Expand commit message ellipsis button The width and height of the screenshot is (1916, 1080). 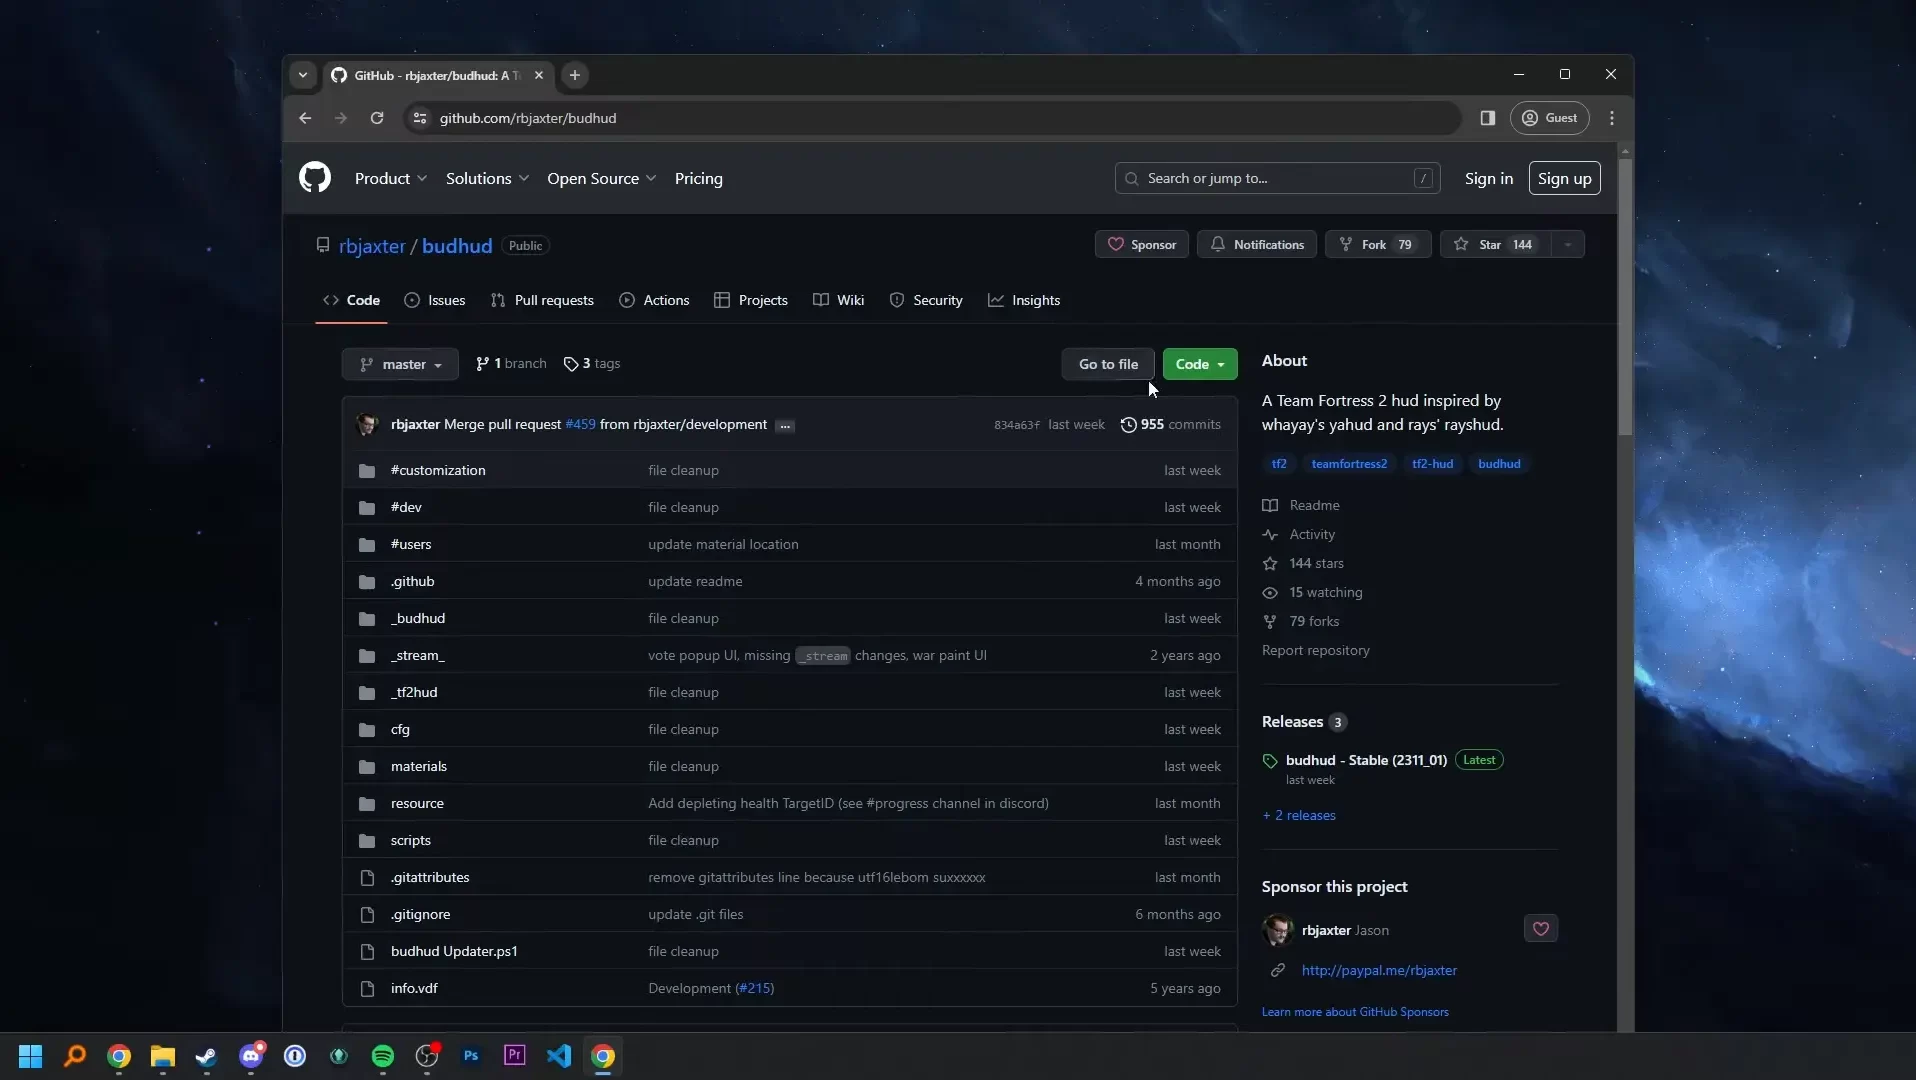click(x=785, y=426)
